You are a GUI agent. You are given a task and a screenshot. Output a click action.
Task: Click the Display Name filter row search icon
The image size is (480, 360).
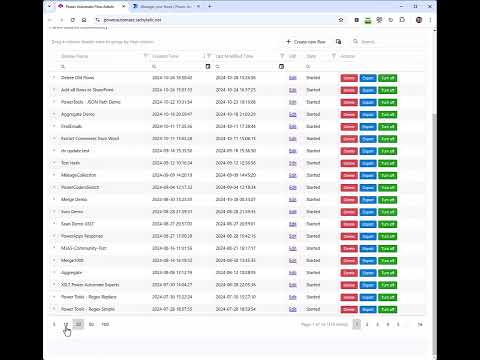[63, 67]
